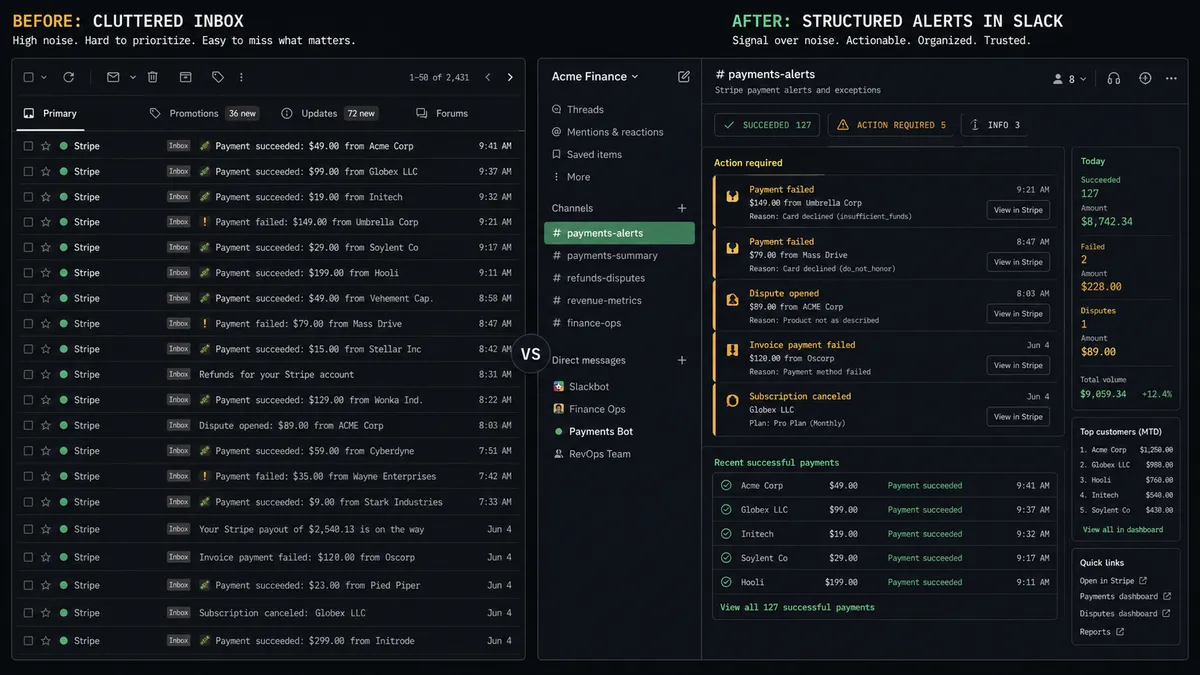Screen dimensions: 1200x675
Task: Click the archive icon in inbox toolbar
Action: (x=185, y=77)
